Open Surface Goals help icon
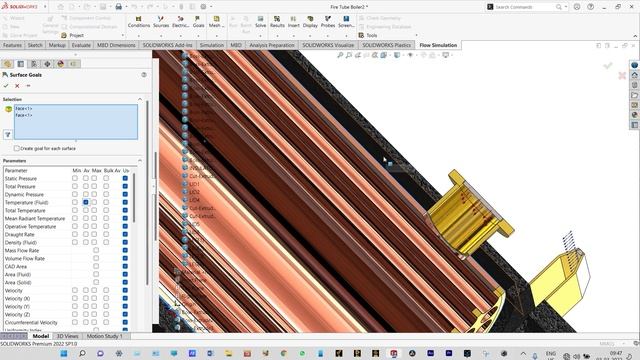Screen dimensions: 640x360 [x=144, y=75]
